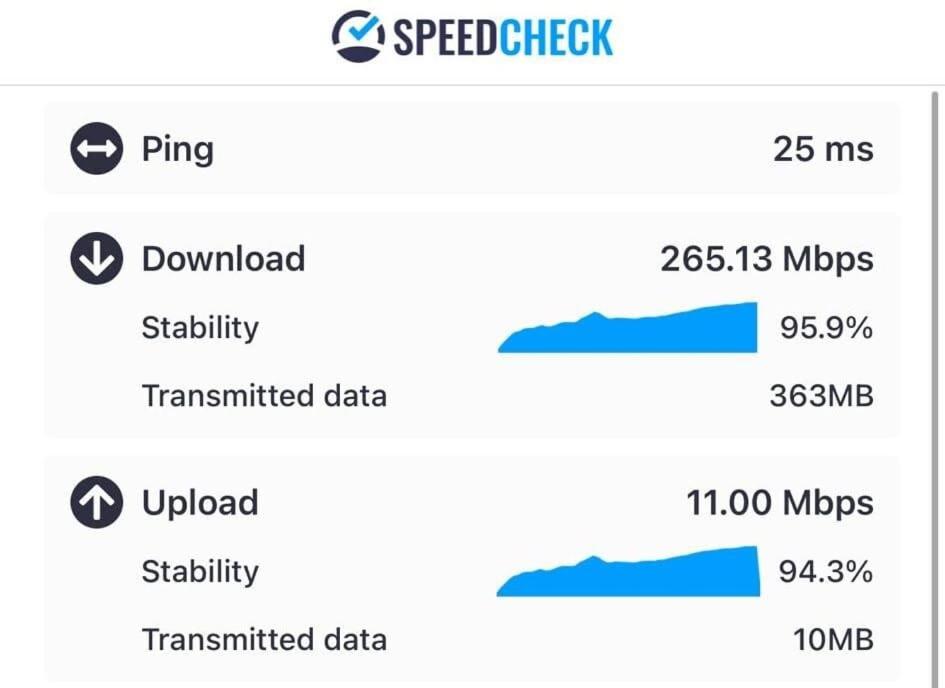Click the 95.9% download stability value
Viewport: 945px width, 688px height.
(826, 328)
